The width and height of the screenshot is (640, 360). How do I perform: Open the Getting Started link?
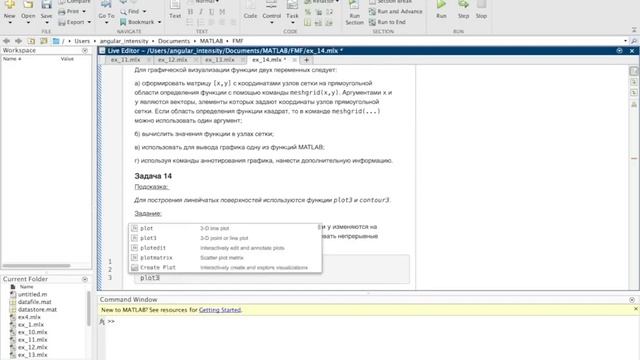coord(220,310)
